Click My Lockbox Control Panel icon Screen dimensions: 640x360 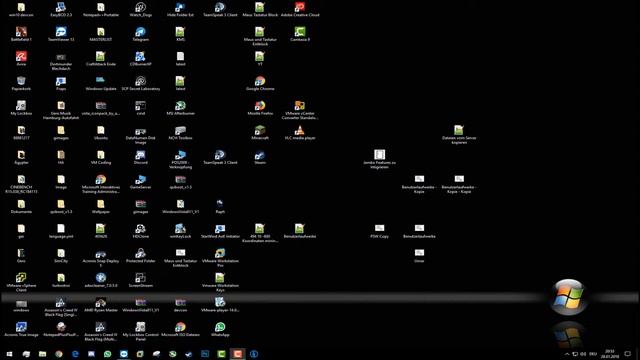coord(140,331)
